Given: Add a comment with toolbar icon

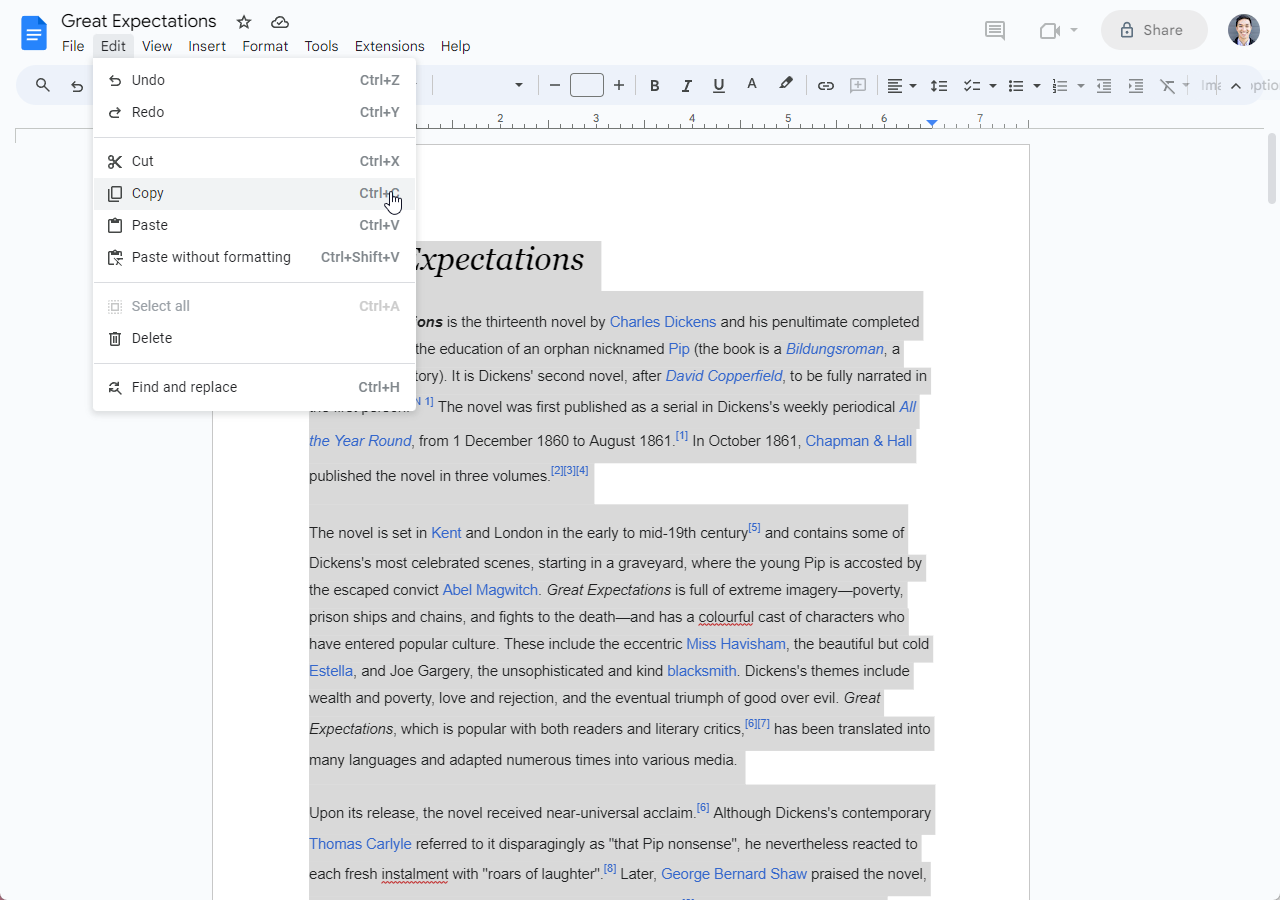Looking at the screenshot, I should pyautogui.click(x=858, y=86).
